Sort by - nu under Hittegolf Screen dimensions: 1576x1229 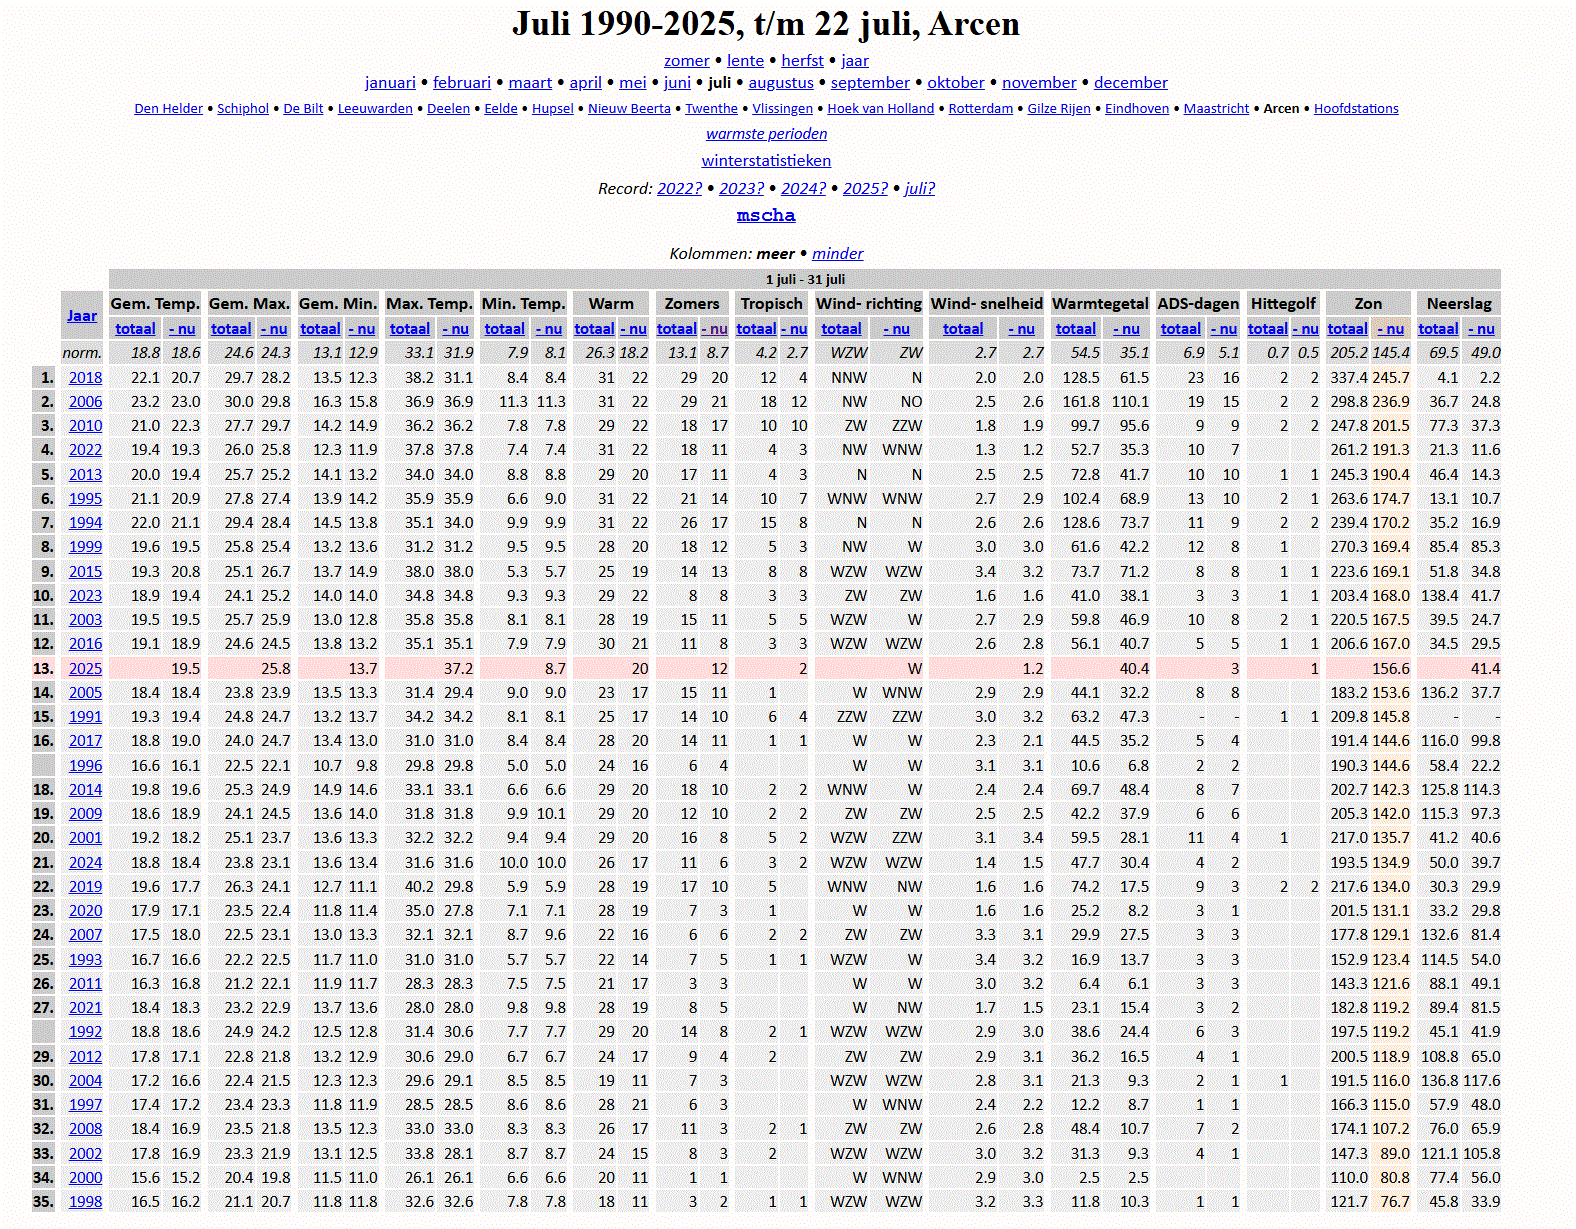coord(1305,329)
